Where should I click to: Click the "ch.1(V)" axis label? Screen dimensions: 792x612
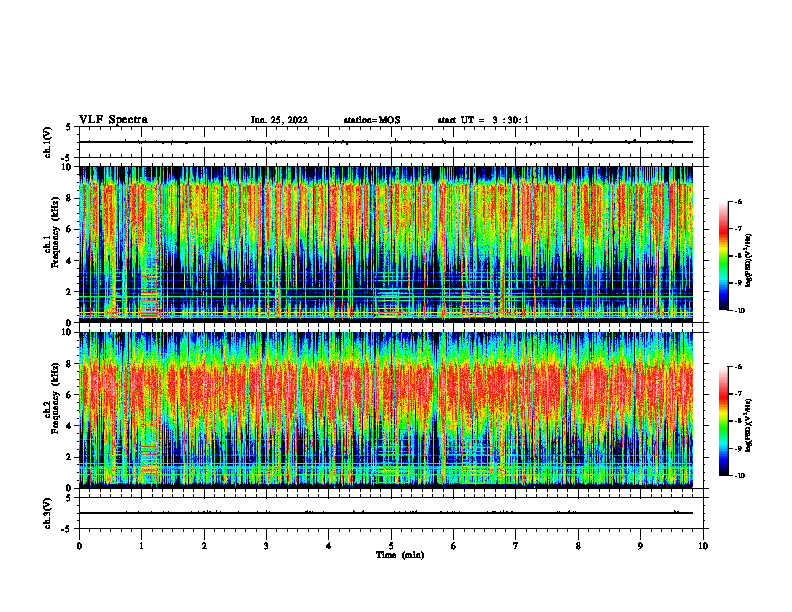(x=47, y=142)
